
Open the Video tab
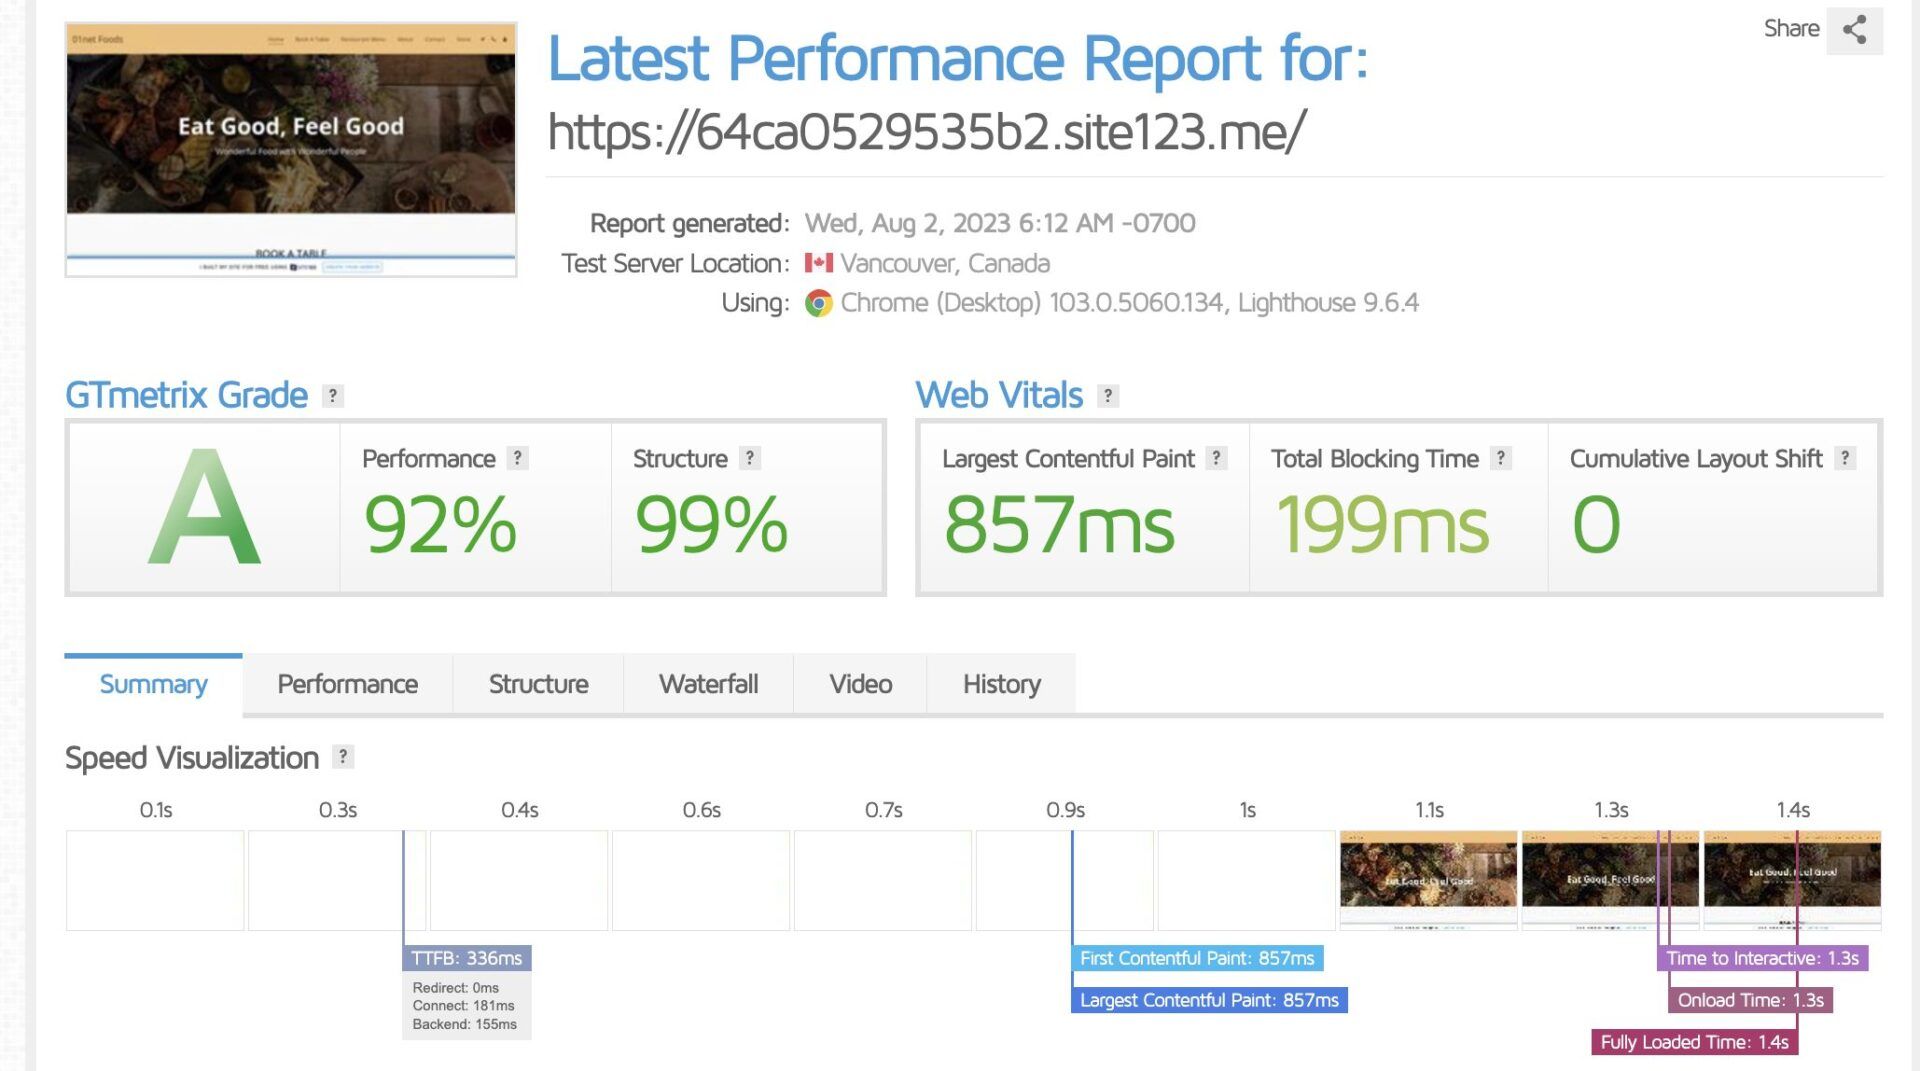[x=860, y=684]
